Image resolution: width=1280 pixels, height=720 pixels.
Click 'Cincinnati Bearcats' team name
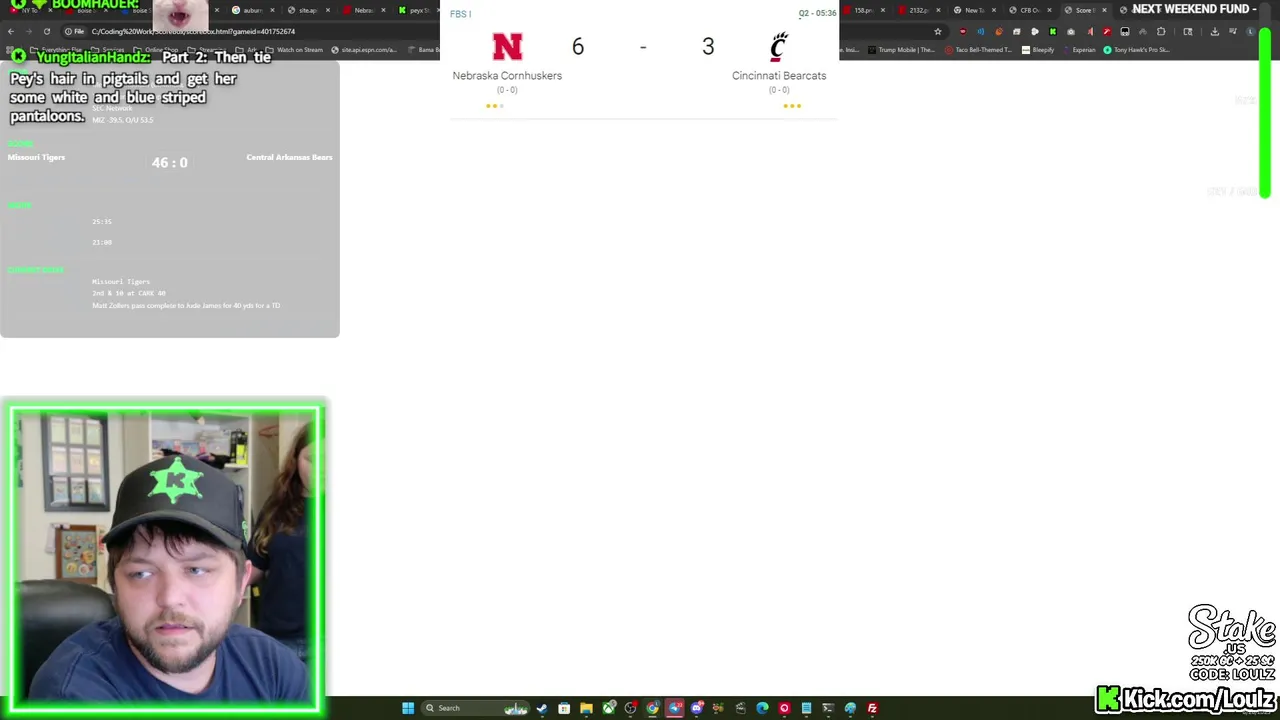[779, 76]
